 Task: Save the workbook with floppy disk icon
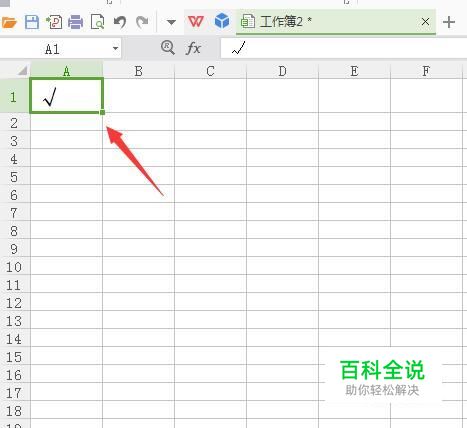32,22
